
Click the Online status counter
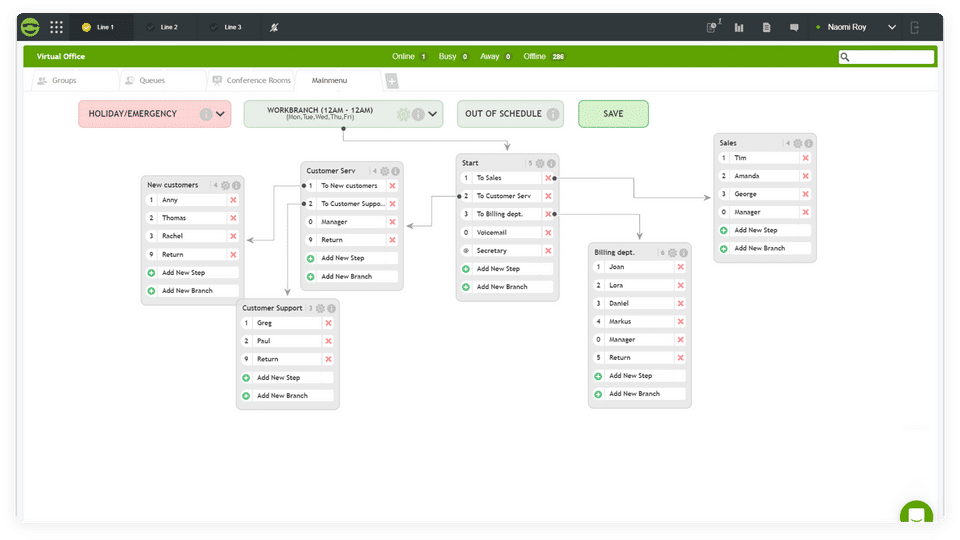click(x=410, y=56)
